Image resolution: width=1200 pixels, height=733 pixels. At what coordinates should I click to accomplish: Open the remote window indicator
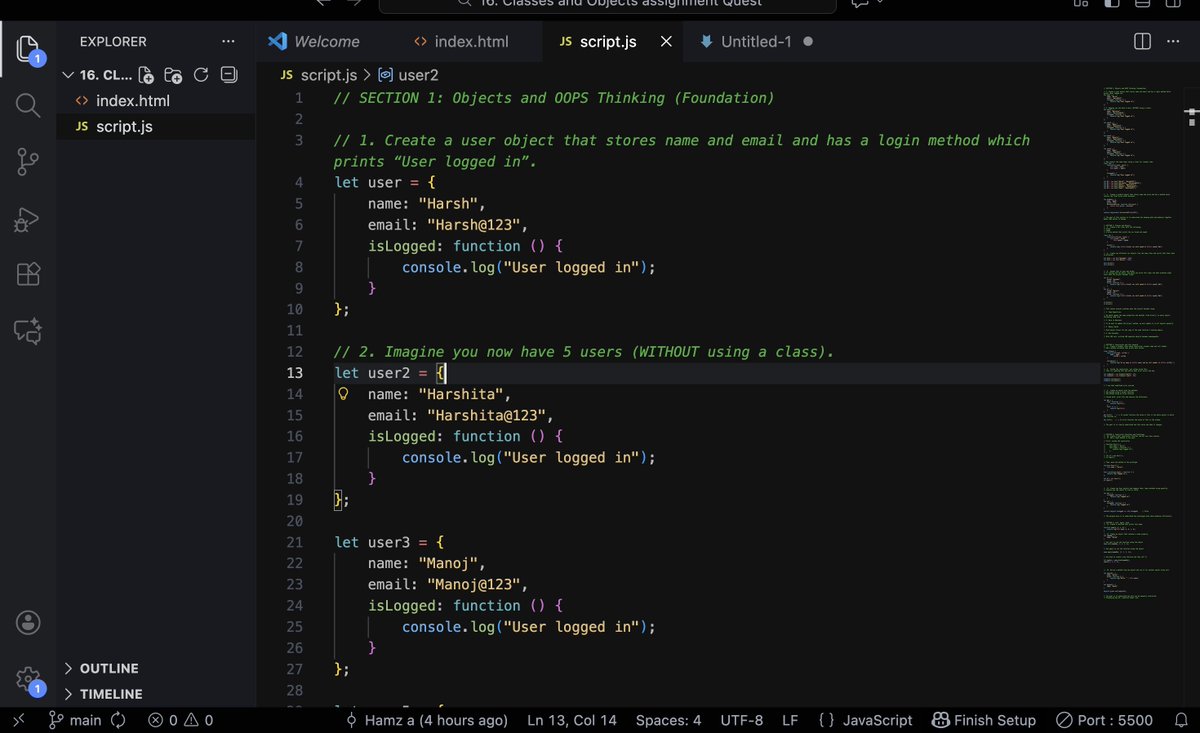pyautogui.click(x=18, y=720)
